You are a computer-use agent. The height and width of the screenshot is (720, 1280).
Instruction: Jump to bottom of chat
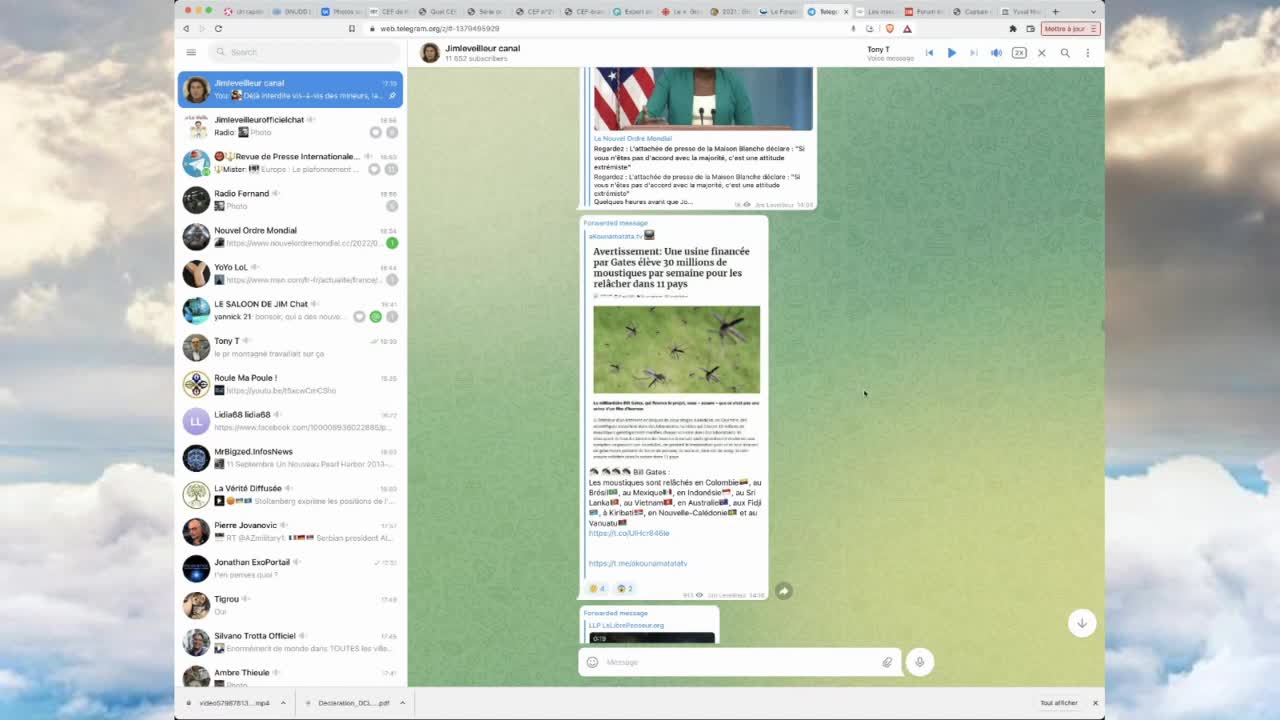pos(1081,623)
